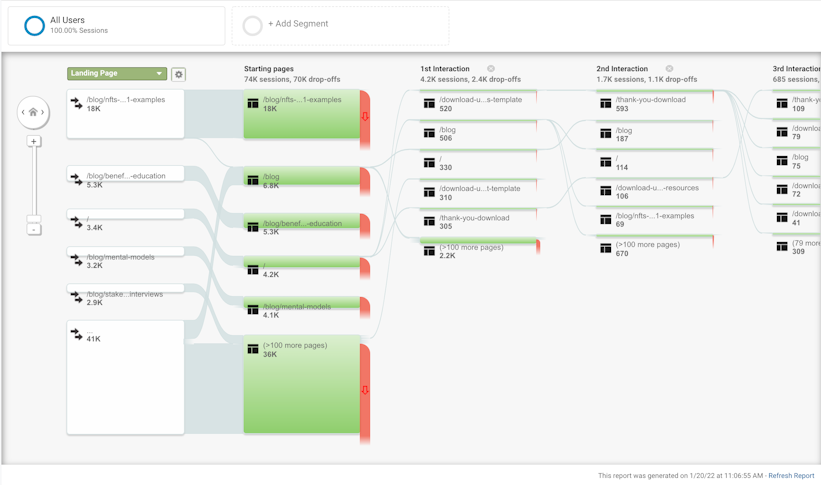
Task: Click the red drop-off arrow on >100 more pages
Action: [365, 390]
